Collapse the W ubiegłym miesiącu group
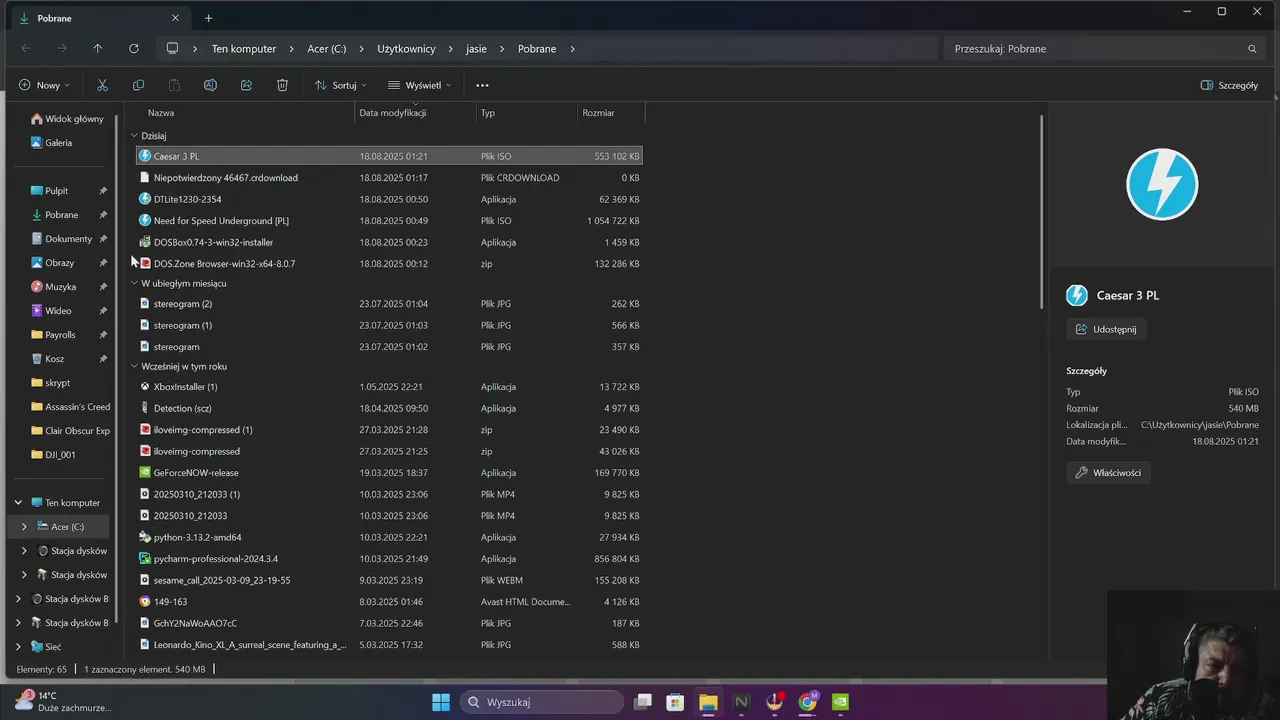The height and width of the screenshot is (720, 1280). pyautogui.click(x=134, y=283)
